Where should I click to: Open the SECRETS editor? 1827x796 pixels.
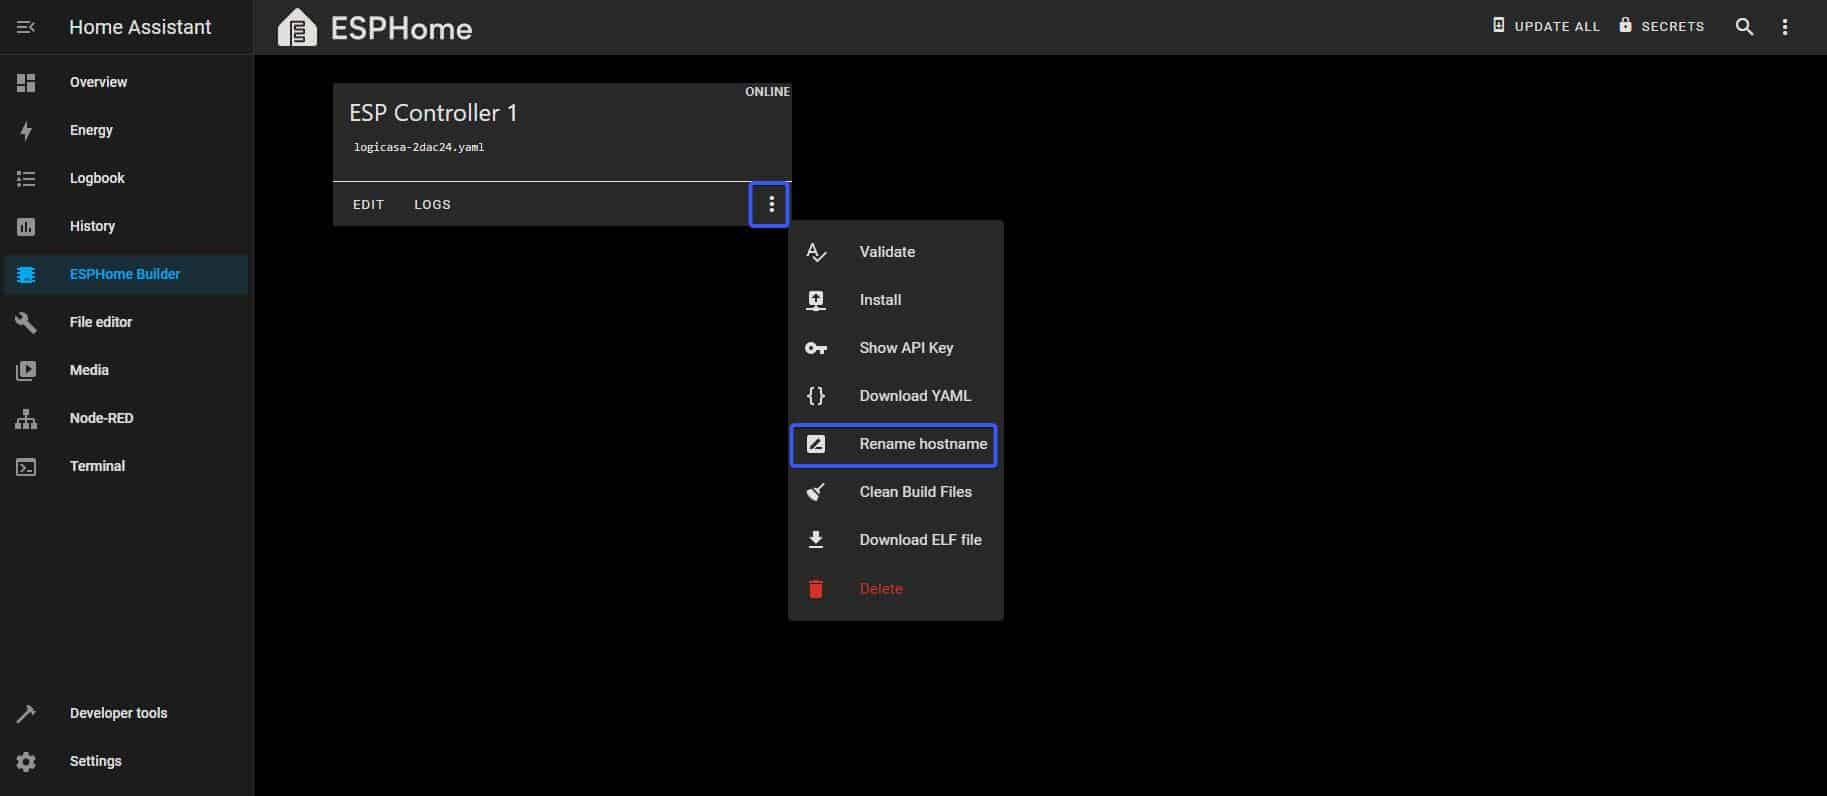(1662, 26)
